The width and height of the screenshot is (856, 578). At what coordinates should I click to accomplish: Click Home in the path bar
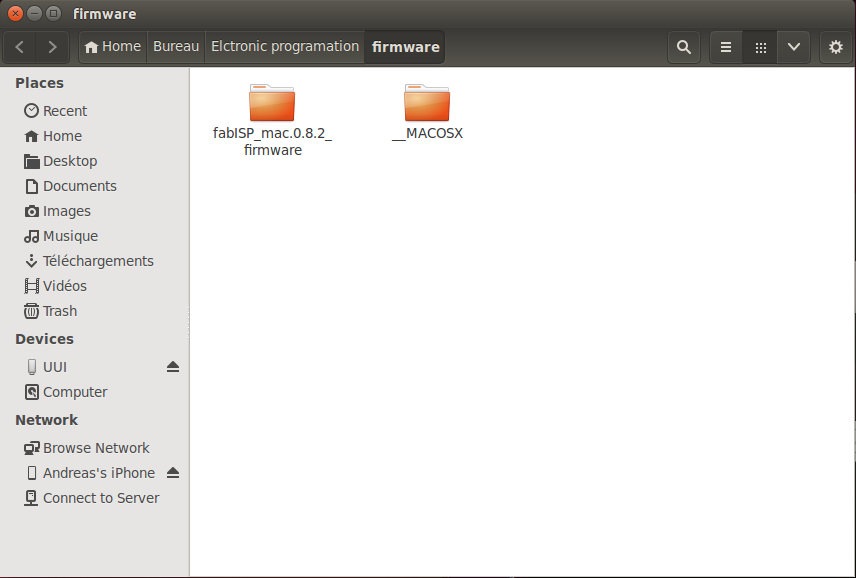pos(113,47)
